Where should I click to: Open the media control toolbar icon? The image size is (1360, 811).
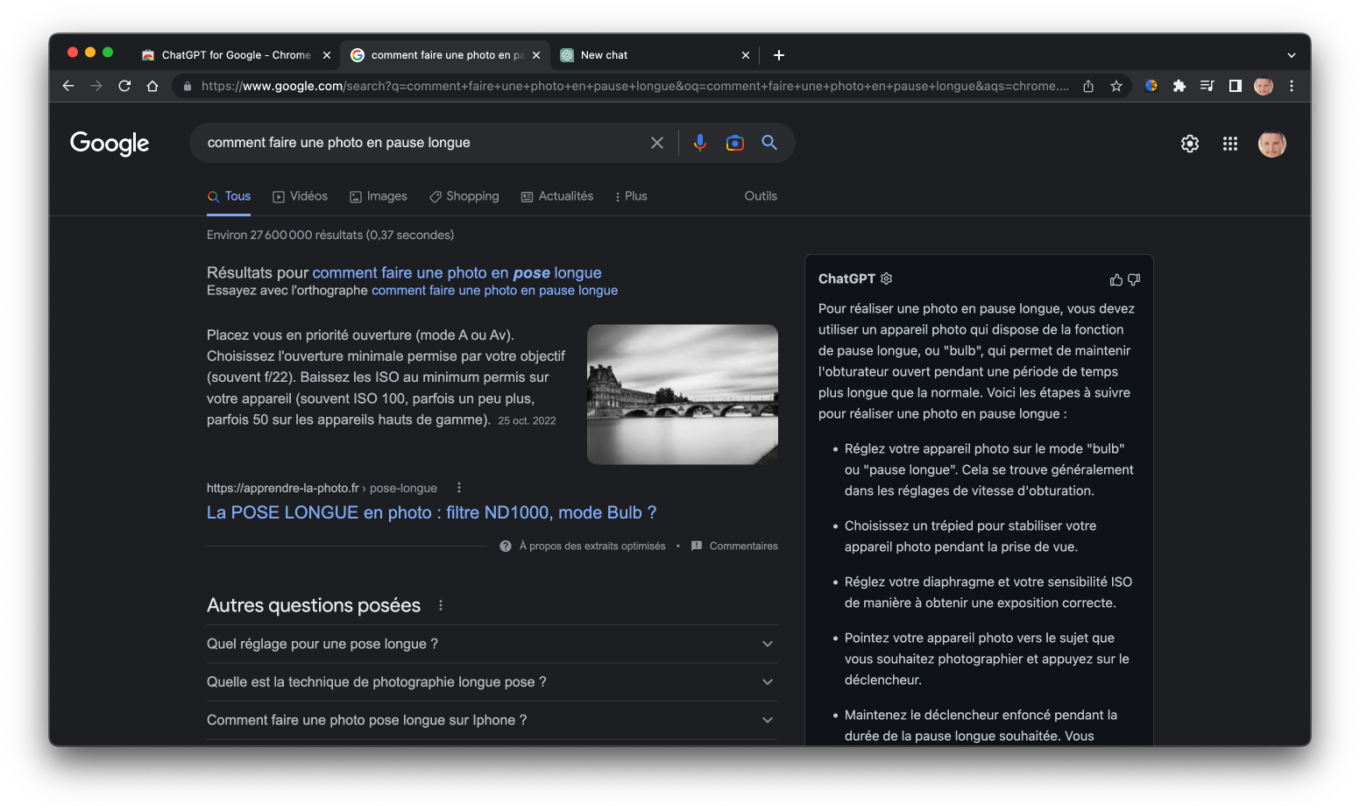(x=1207, y=86)
